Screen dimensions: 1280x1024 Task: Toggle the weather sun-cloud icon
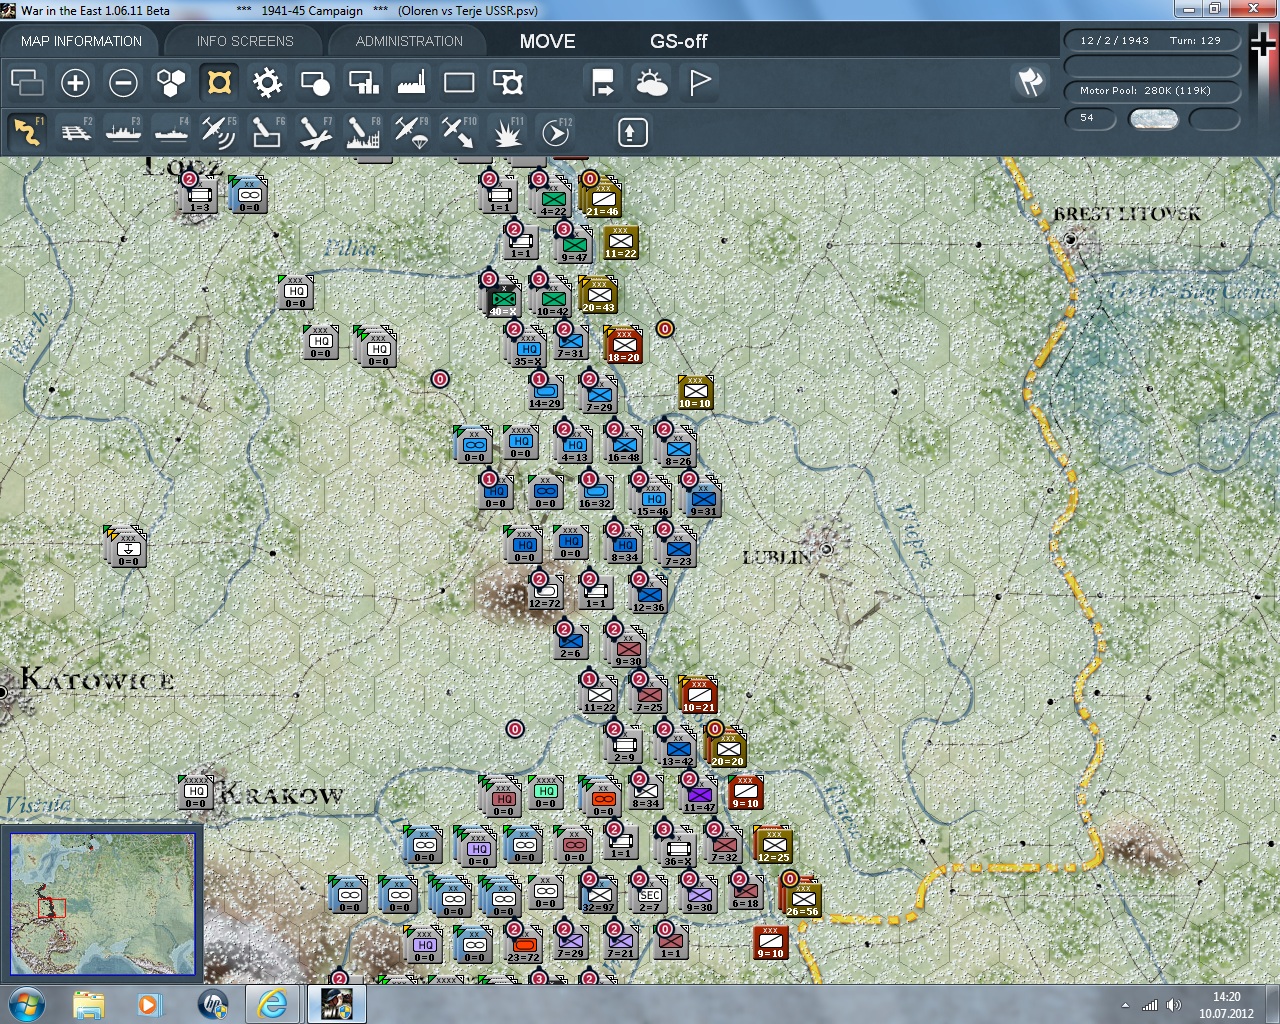point(651,83)
